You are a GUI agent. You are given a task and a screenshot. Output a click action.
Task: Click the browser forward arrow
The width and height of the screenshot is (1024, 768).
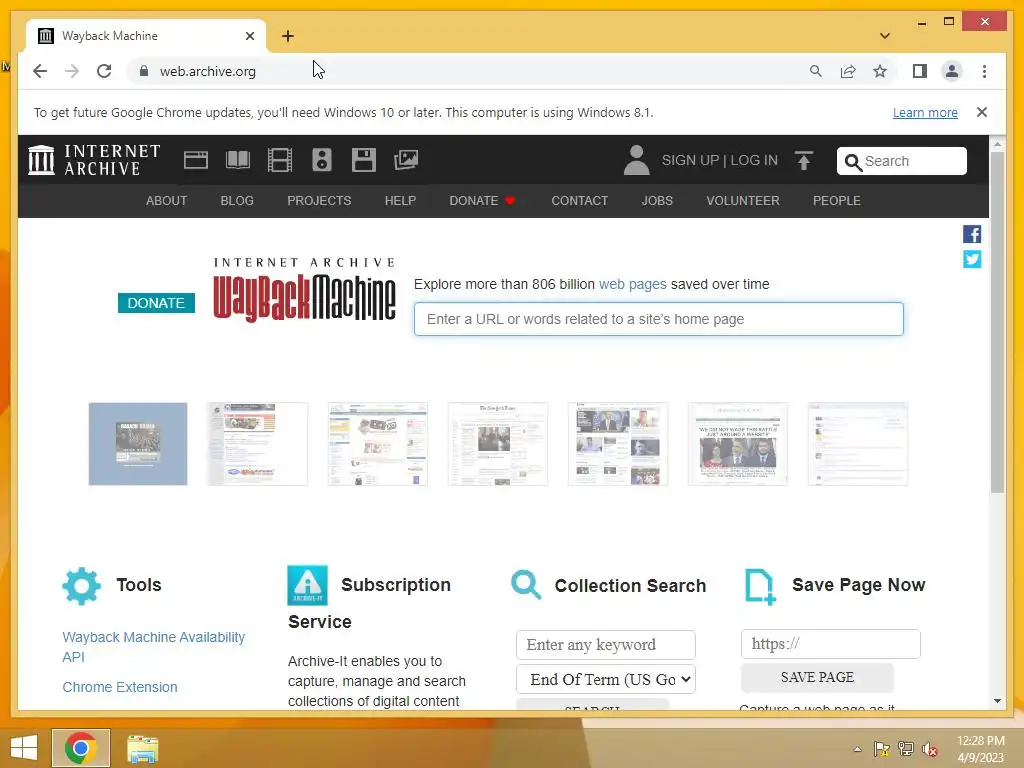tap(72, 71)
